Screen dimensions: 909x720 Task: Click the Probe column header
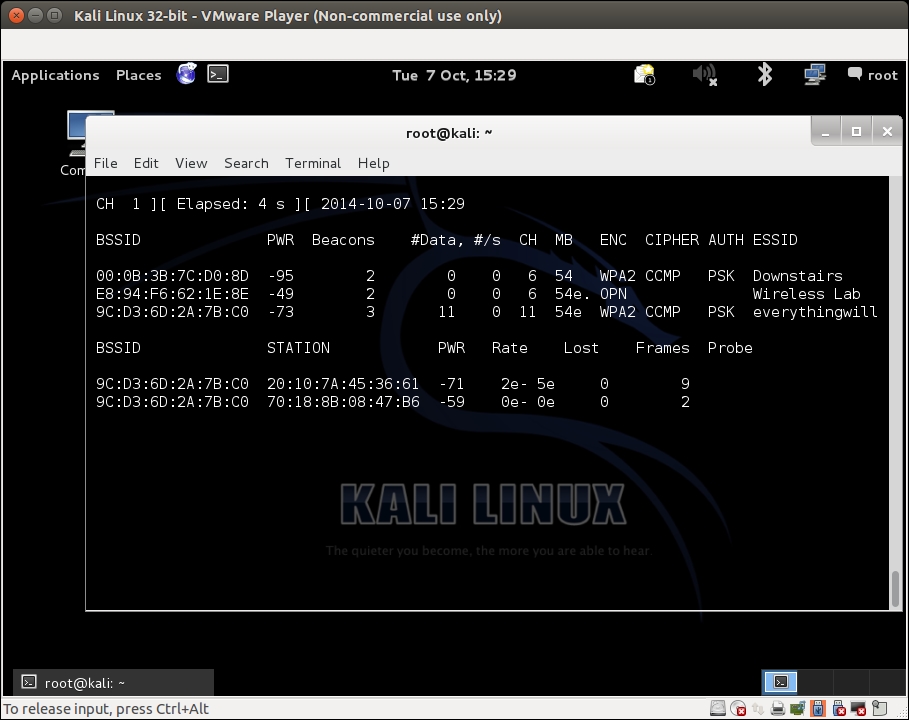point(730,347)
